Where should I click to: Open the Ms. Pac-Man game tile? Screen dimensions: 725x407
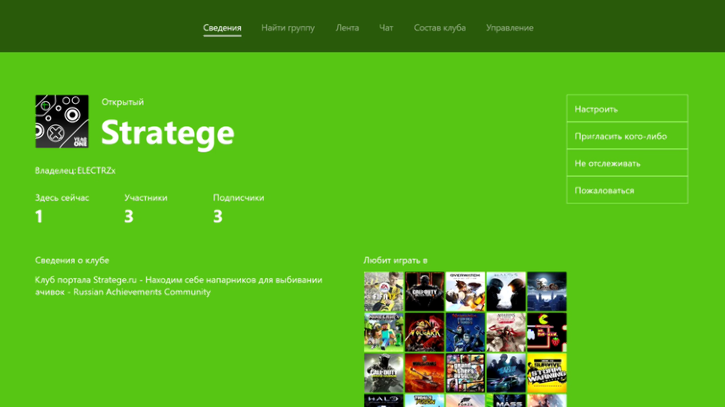547,332
